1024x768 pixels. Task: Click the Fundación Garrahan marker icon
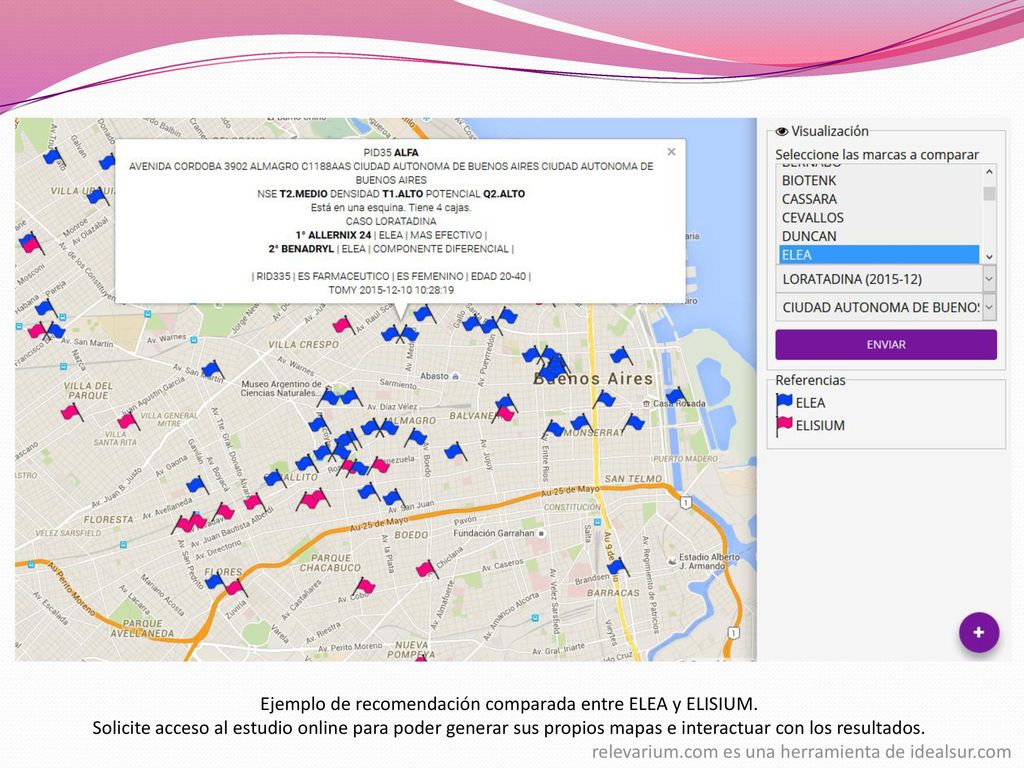541,534
